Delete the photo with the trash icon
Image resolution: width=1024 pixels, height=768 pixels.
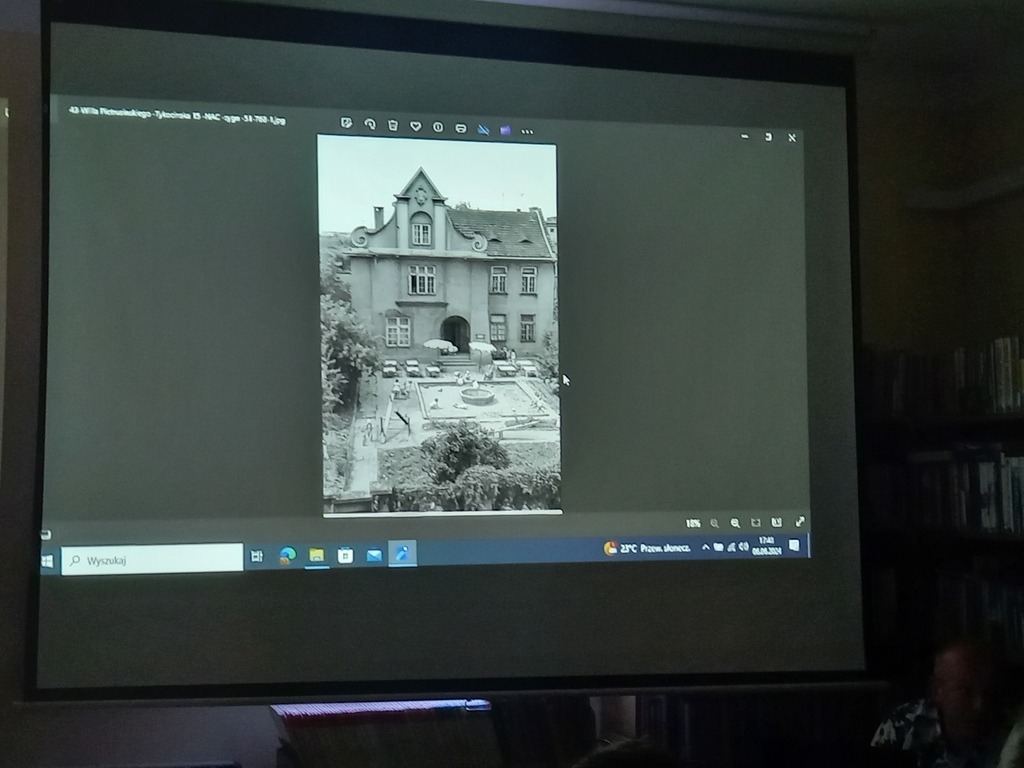[392, 125]
